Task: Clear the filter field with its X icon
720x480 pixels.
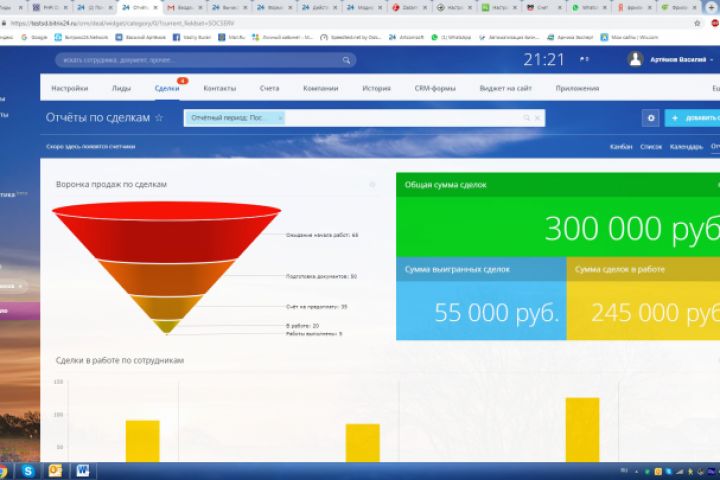Action: (537, 118)
